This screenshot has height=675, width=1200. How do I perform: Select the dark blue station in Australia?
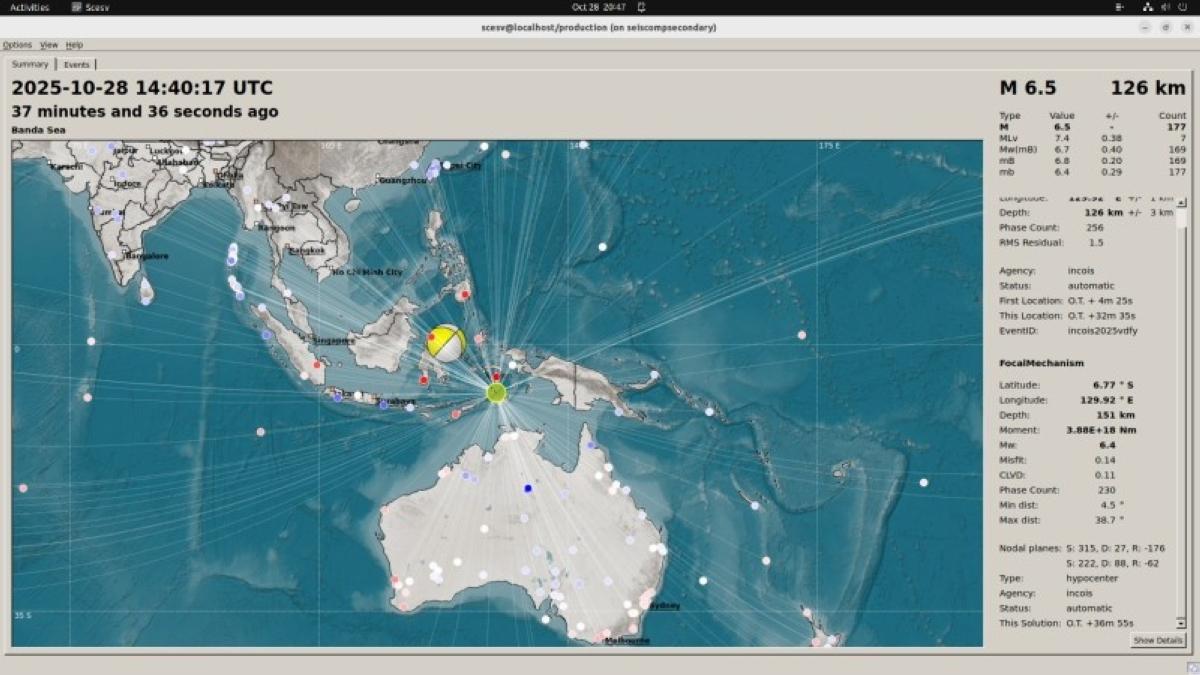pyautogui.click(x=527, y=488)
